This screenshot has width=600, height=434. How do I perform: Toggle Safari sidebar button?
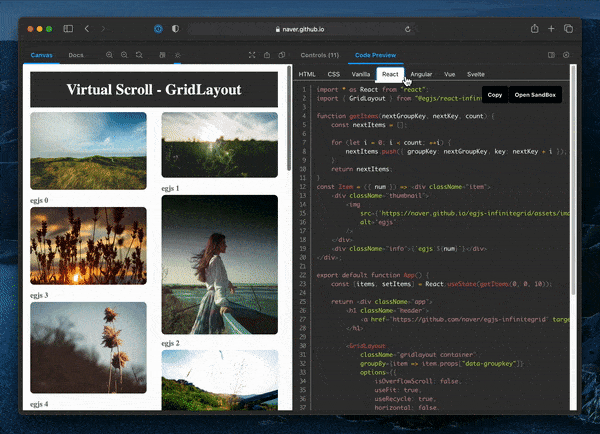(x=67, y=28)
